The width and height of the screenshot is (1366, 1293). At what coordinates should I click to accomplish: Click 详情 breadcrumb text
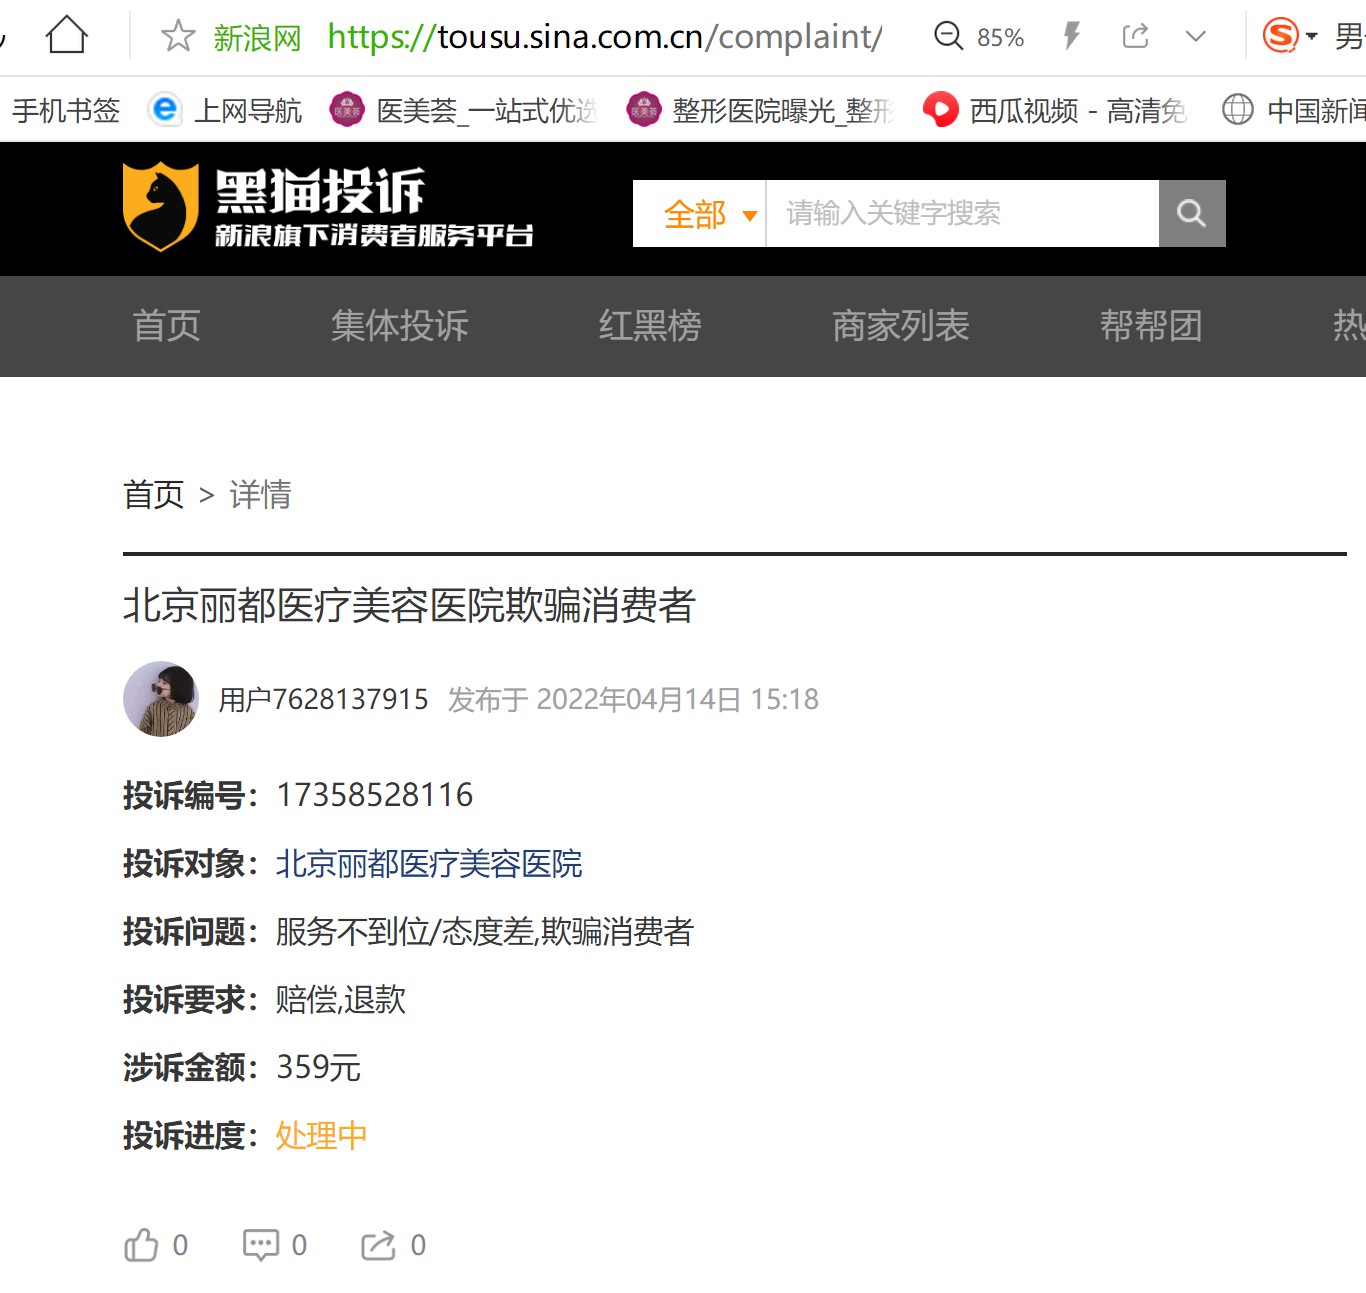coord(260,495)
